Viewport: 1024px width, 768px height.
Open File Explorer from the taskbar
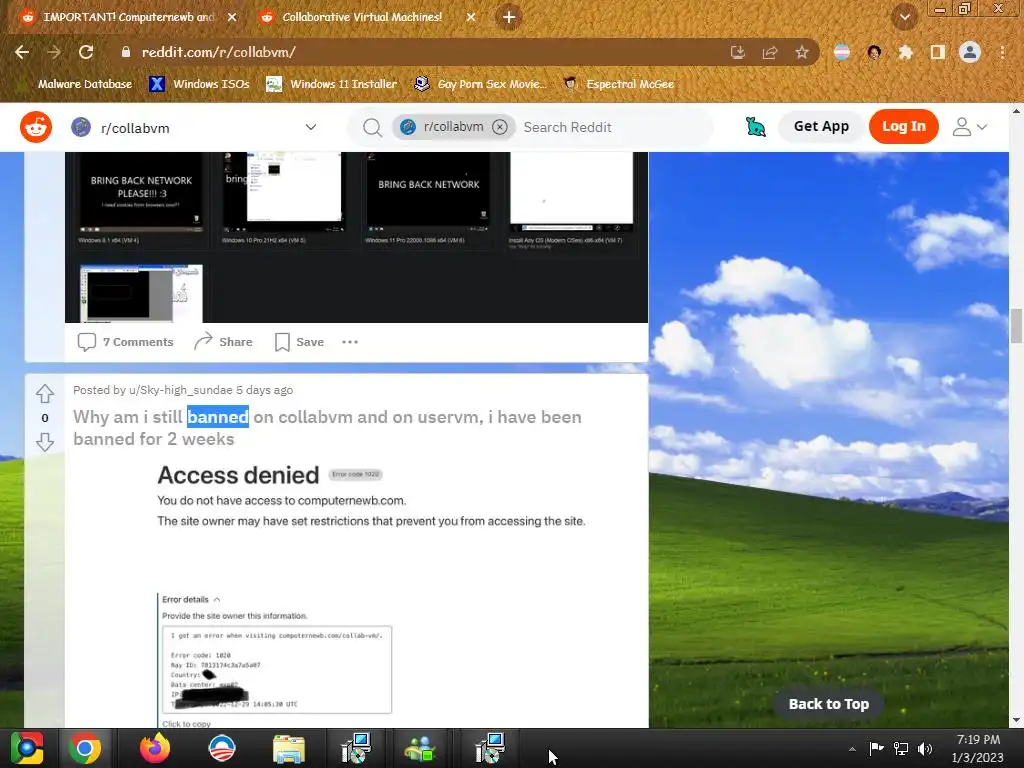click(289, 748)
